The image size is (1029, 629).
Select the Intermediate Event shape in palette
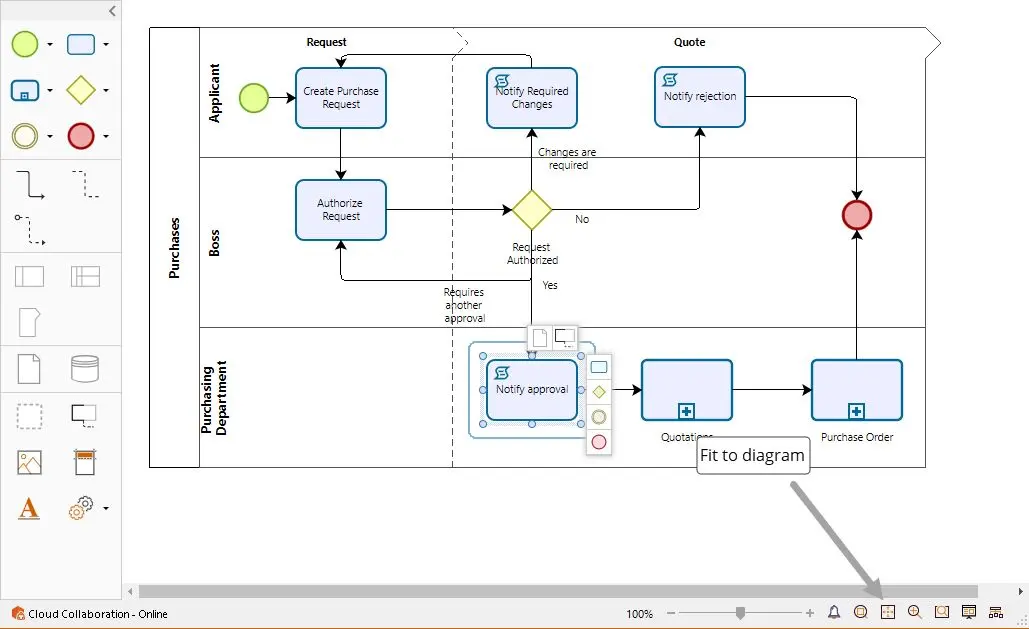(x=25, y=136)
